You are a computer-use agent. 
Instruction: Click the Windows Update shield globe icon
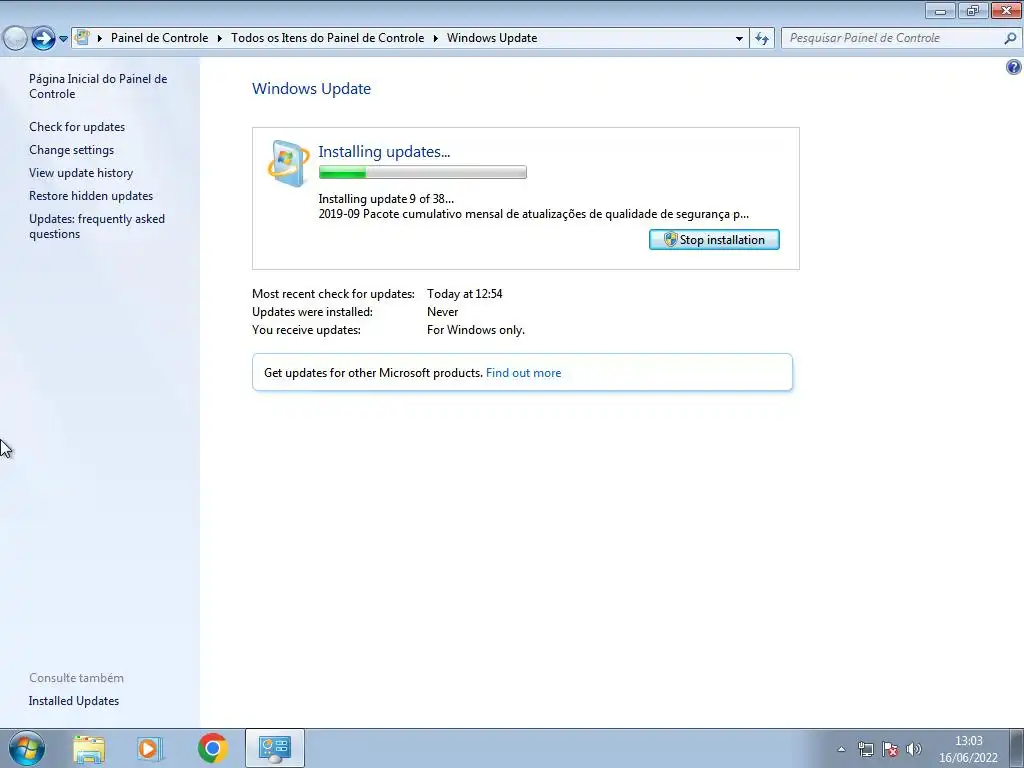pos(288,163)
